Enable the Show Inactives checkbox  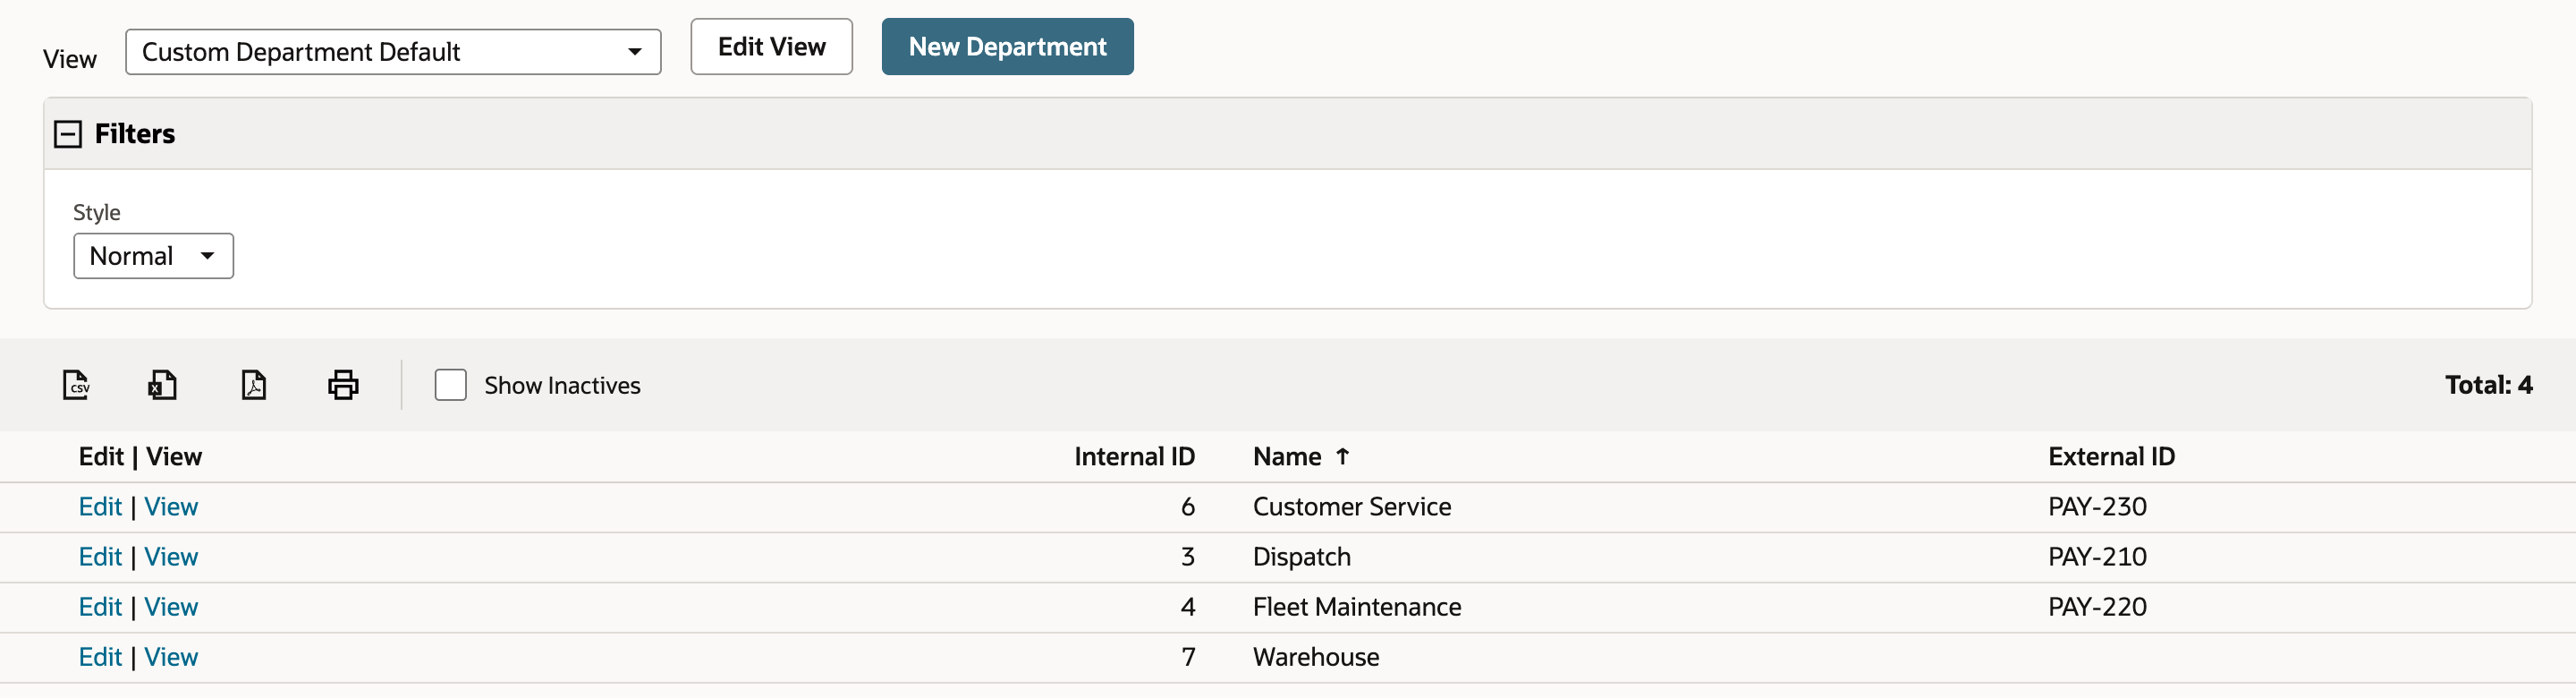(451, 385)
